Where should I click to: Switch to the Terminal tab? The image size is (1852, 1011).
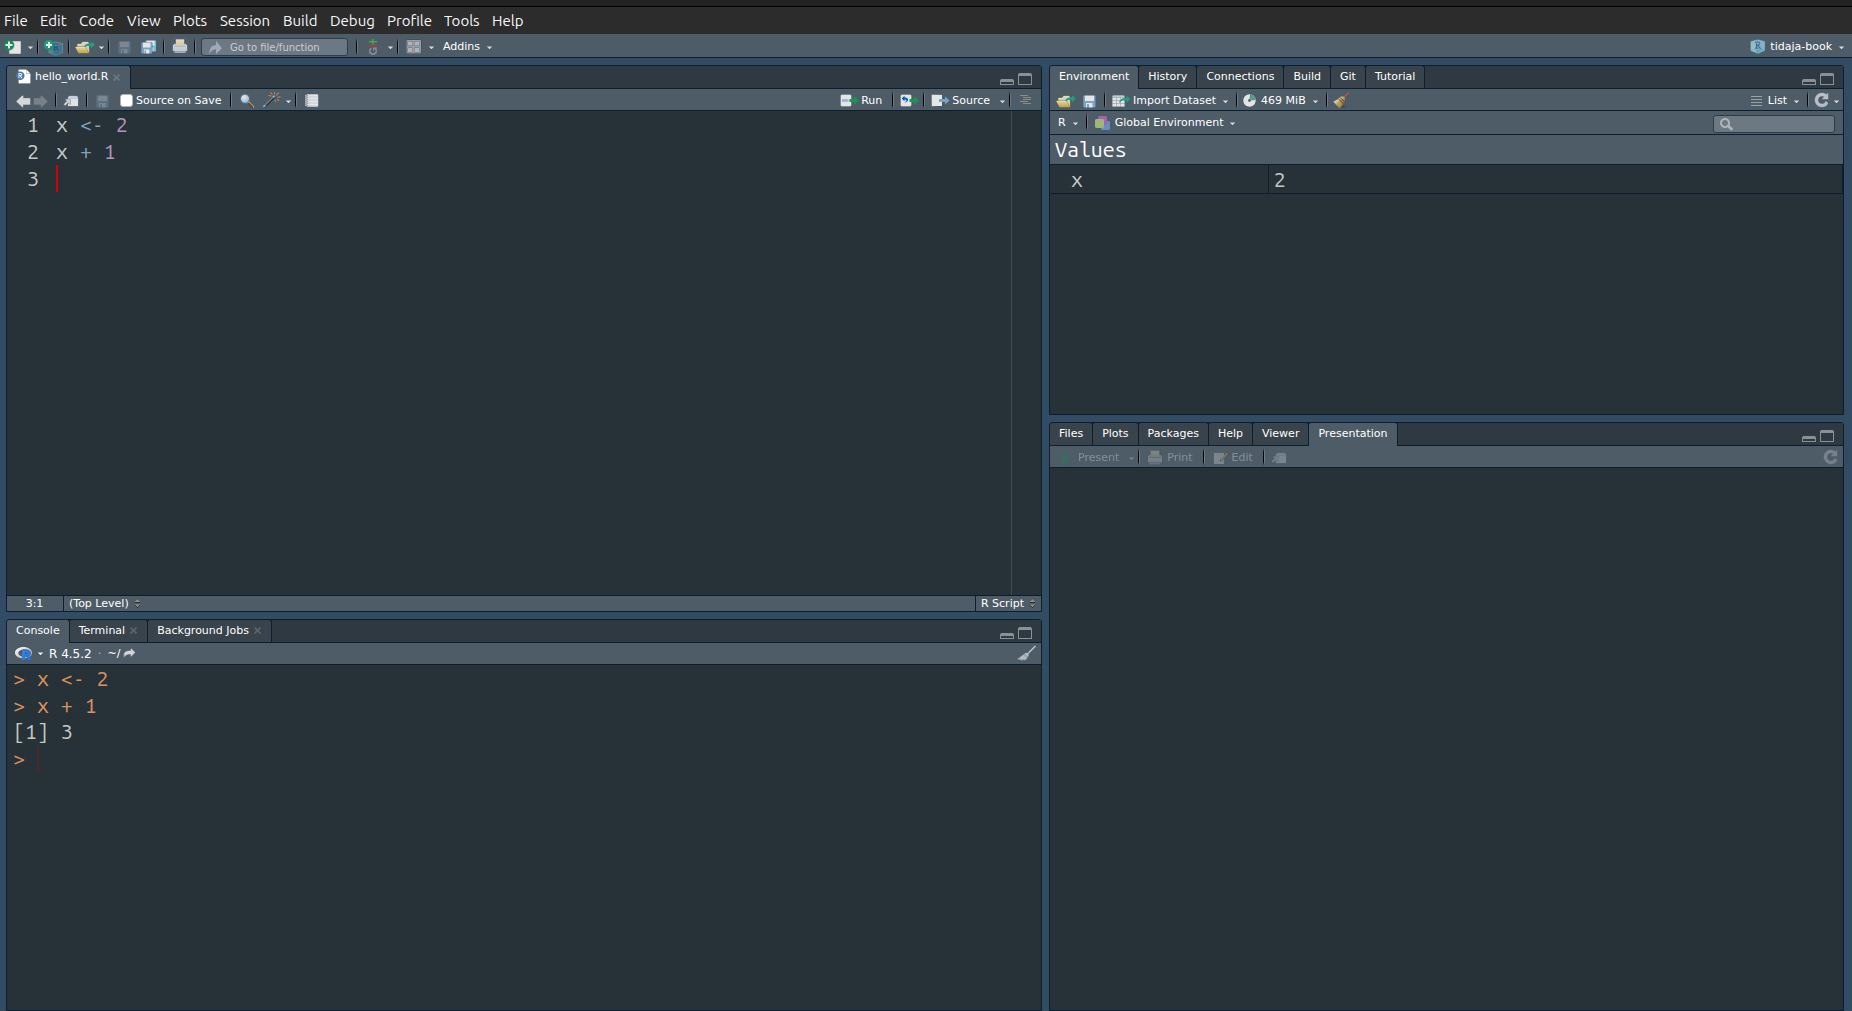101,631
